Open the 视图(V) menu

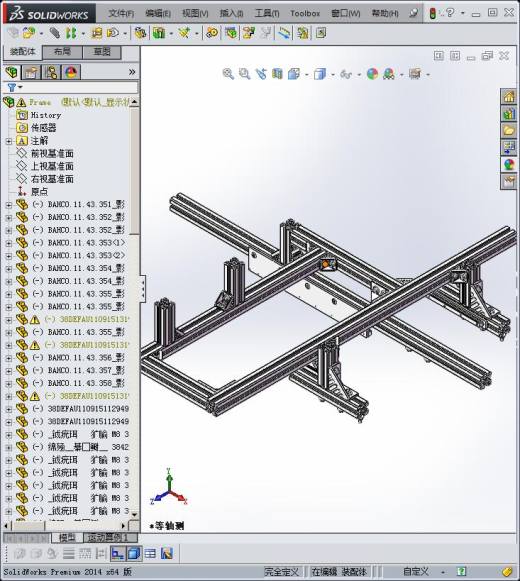click(195, 13)
